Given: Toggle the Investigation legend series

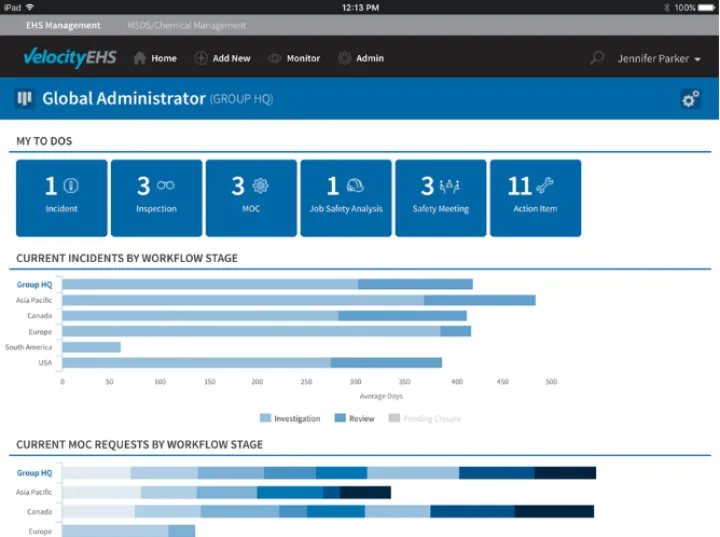Looking at the screenshot, I should tap(290, 419).
